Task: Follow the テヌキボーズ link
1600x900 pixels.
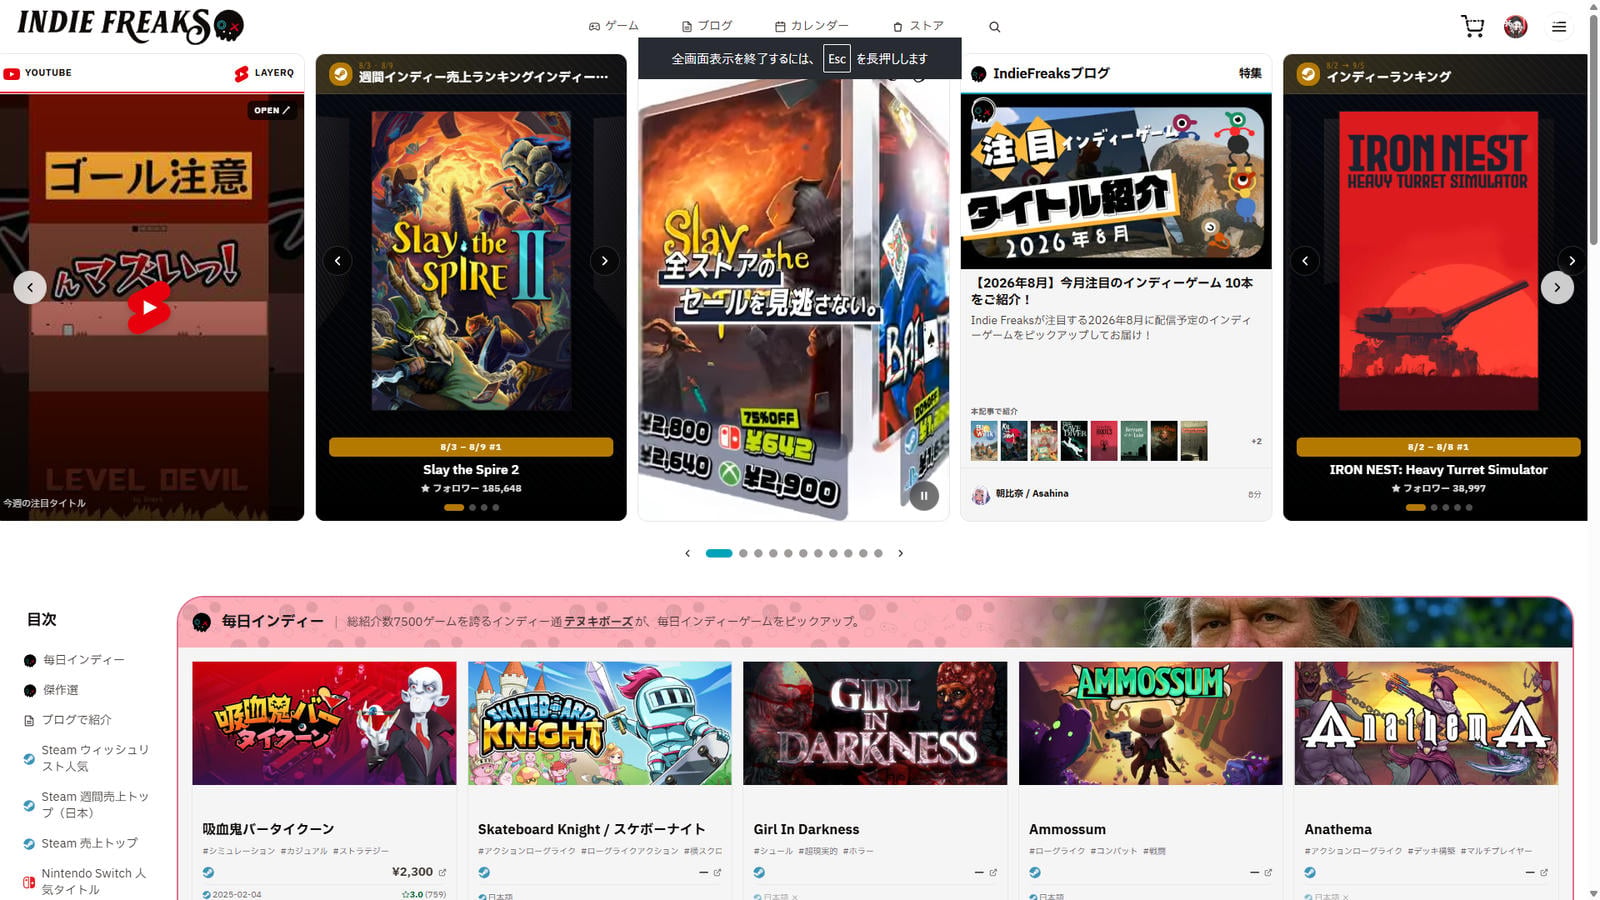Action: pos(598,621)
